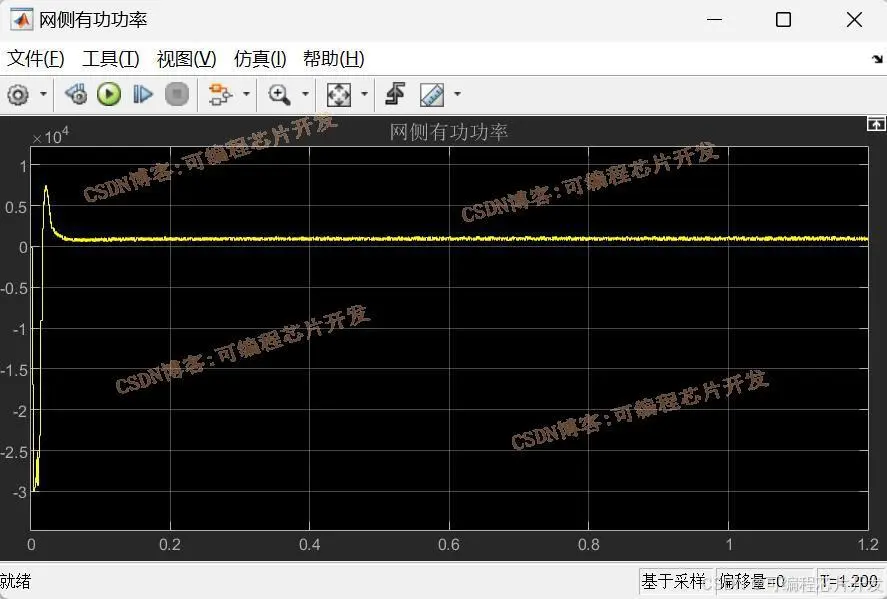The width and height of the screenshot is (887, 599).
Task: Minimize the scope window
Action: tap(714, 20)
